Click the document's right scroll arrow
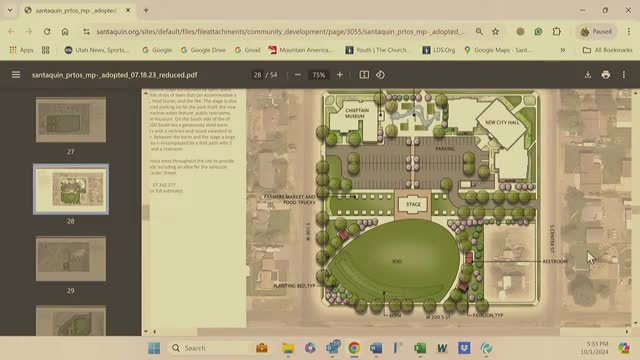The image size is (640, 360). [627, 331]
